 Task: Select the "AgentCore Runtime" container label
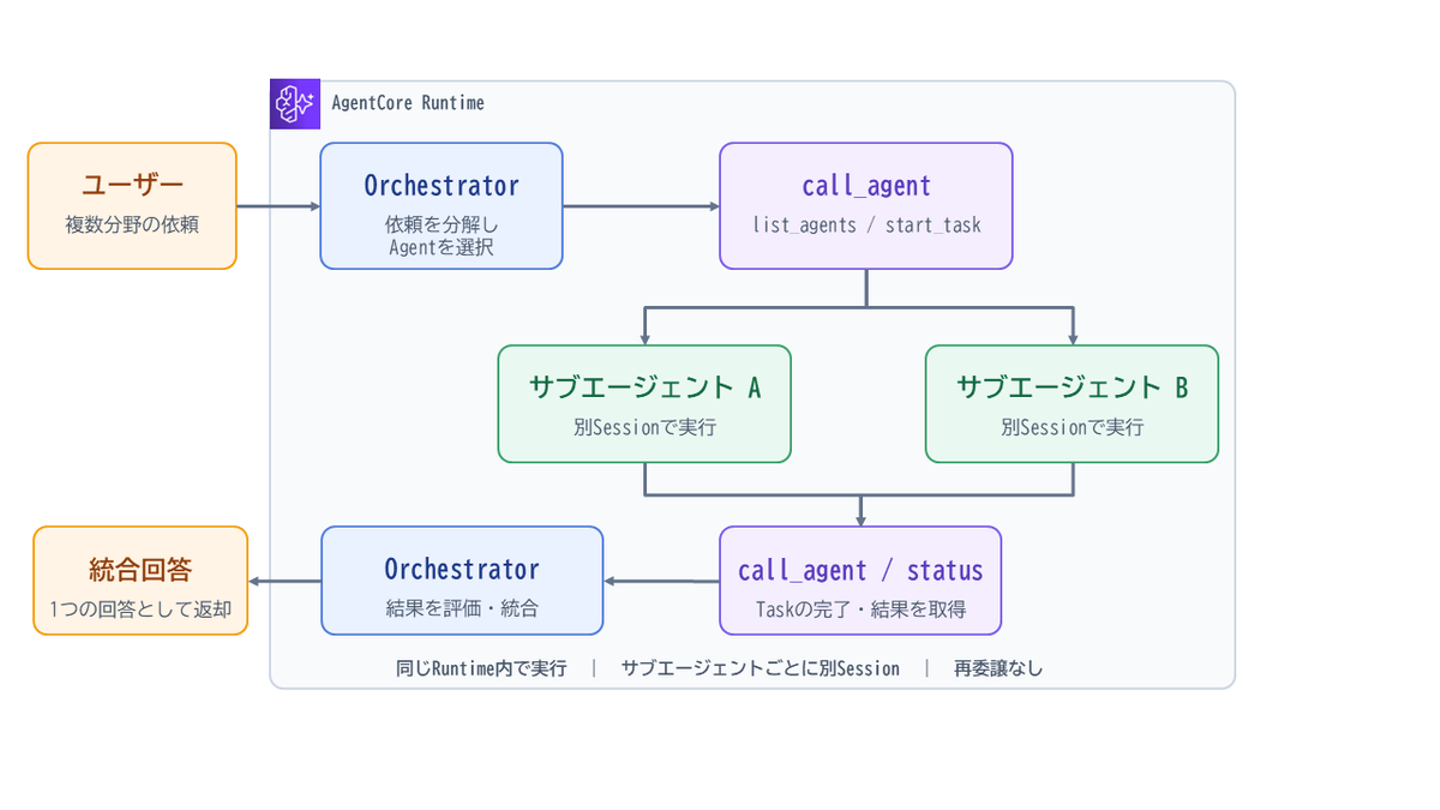(408, 103)
